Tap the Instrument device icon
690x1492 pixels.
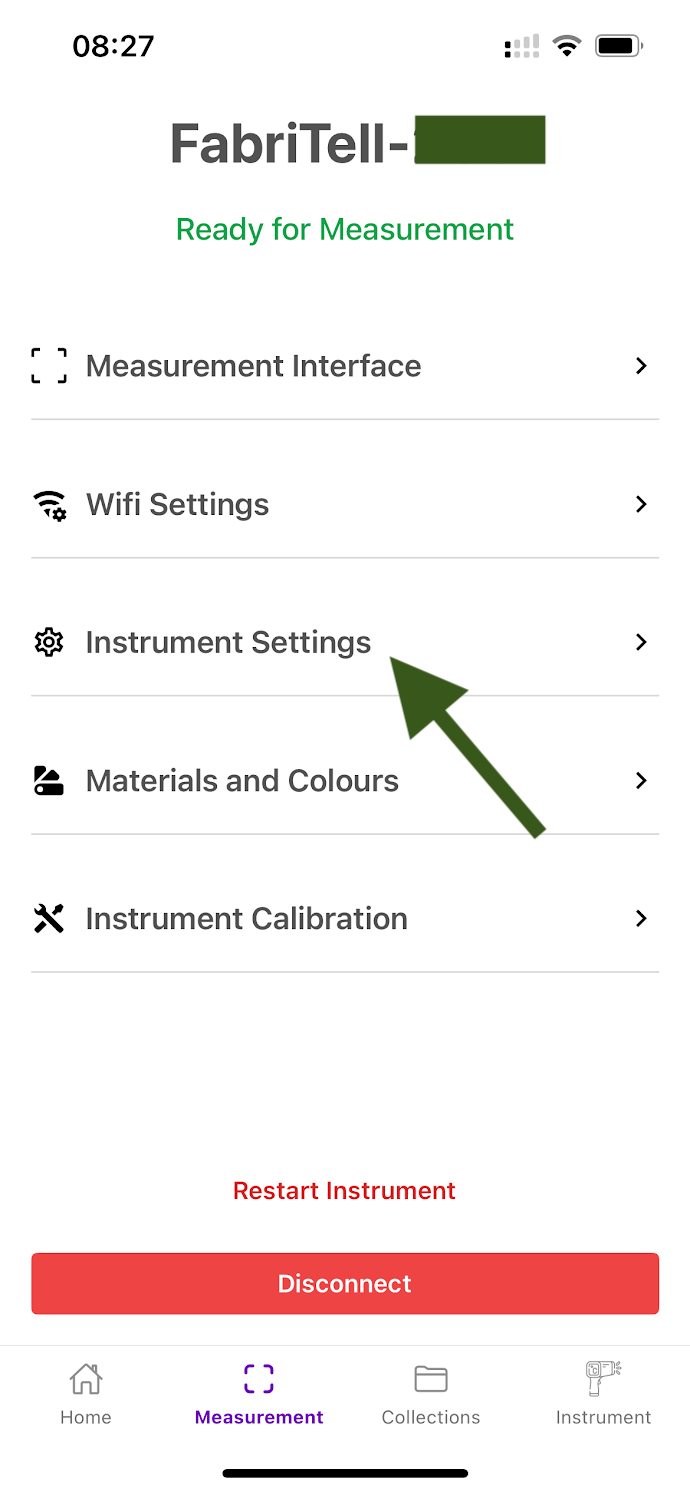(603, 1379)
